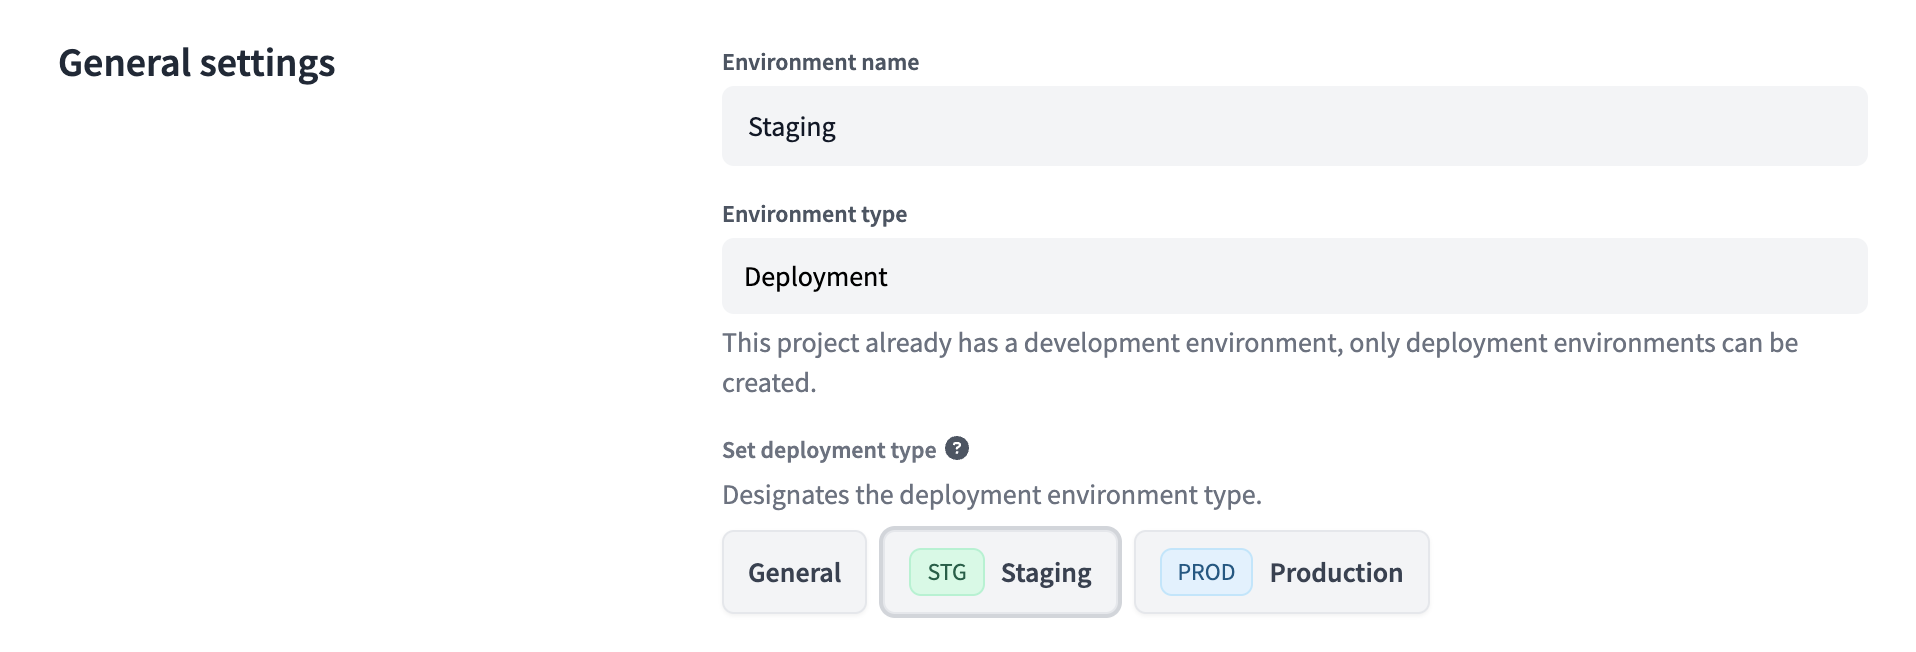Click the Set deployment type label
Image resolution: width=1916 pixels, height=652 pixels.
(828, 450)
